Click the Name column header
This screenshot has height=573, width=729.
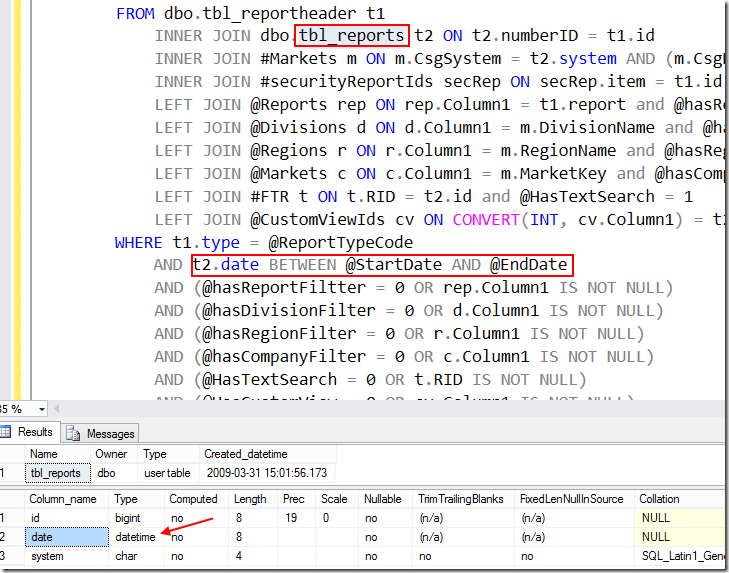coord(57,453)
